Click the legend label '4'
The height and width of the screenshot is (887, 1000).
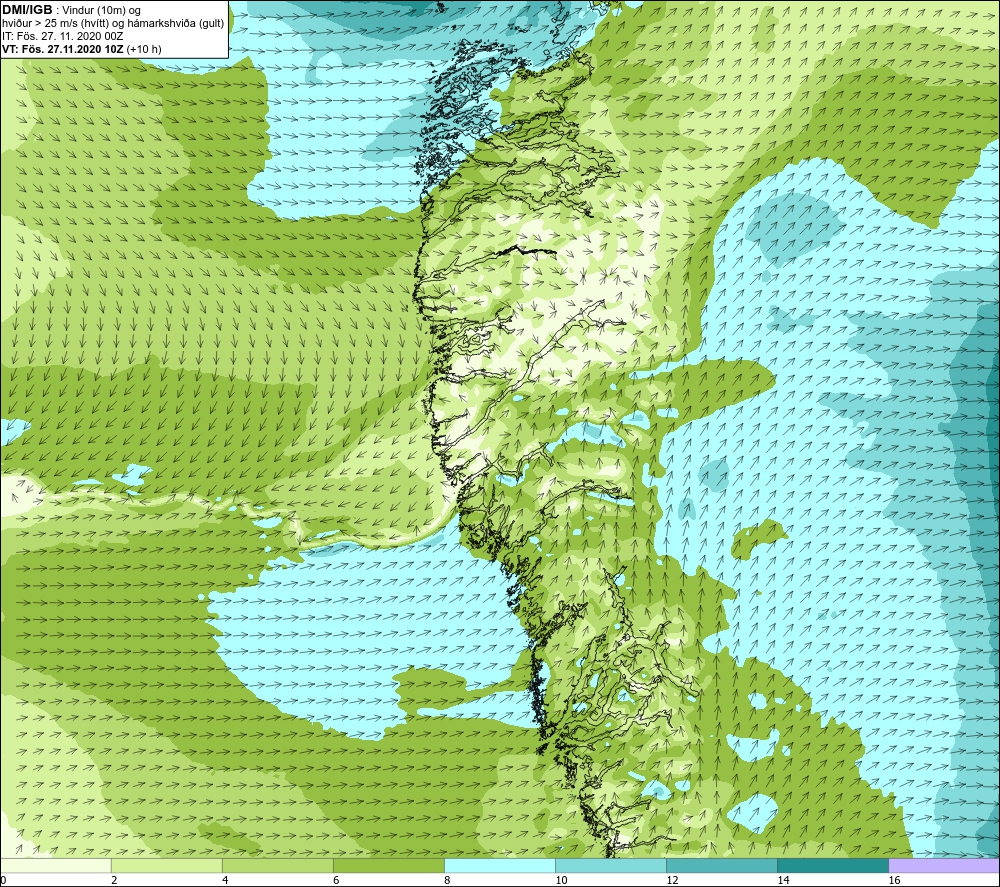coord(225,881)
